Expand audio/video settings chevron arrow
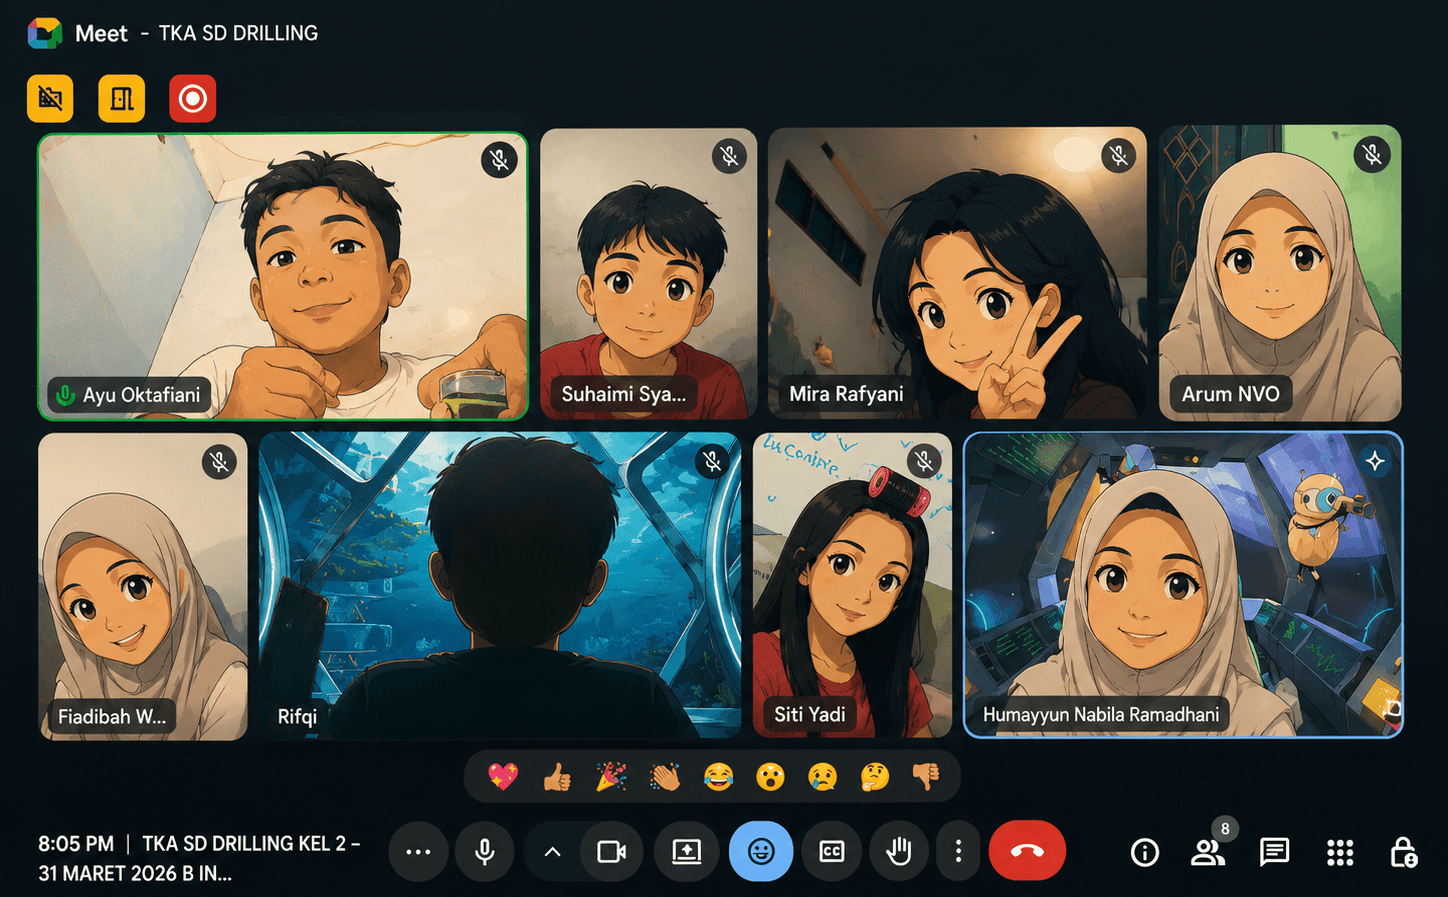This screenshot has width=1448, height=897. click(552, 852)
